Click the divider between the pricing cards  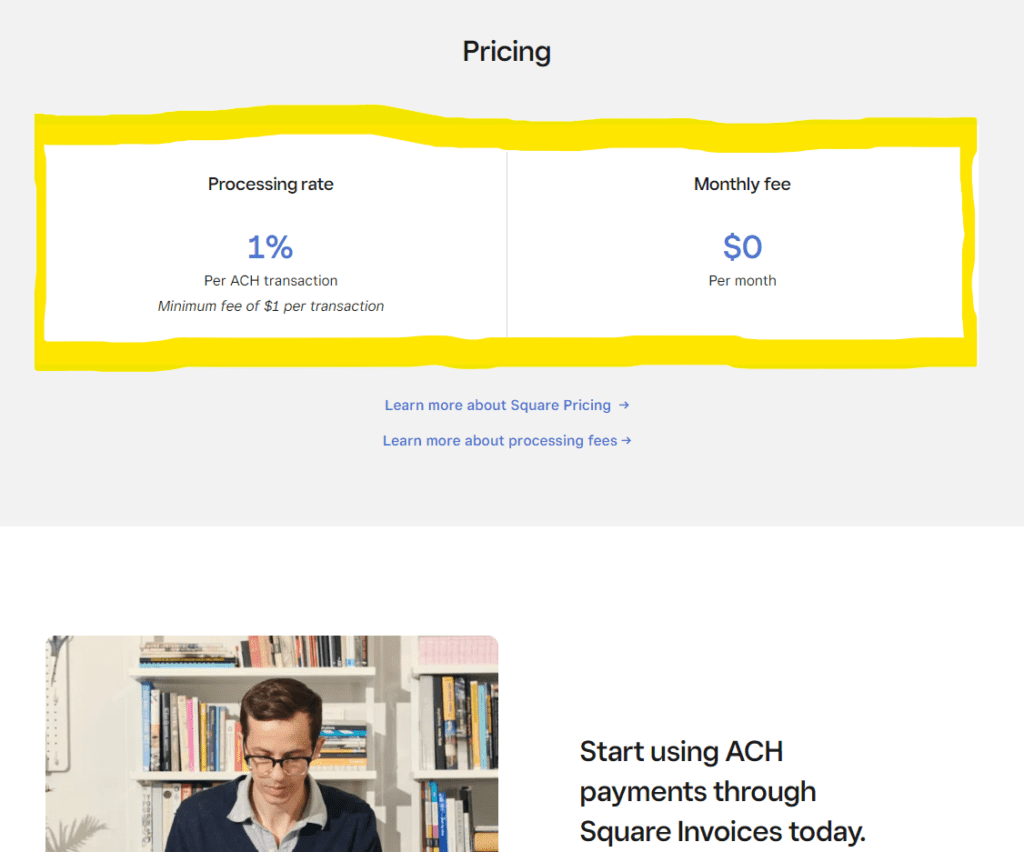pos(507,245)
